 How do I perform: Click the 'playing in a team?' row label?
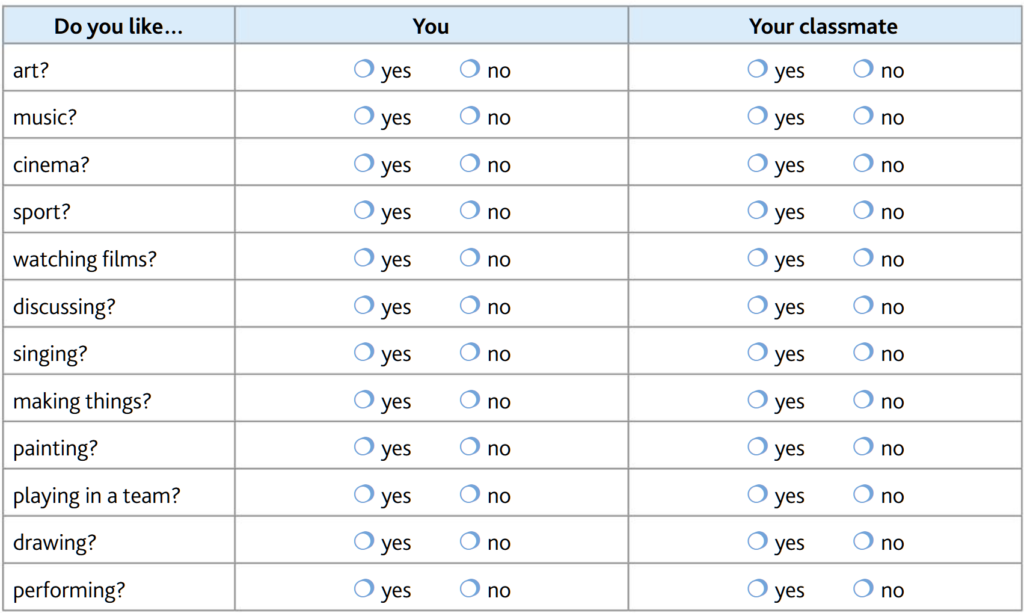pyautogui.click(x=96, y=496)
